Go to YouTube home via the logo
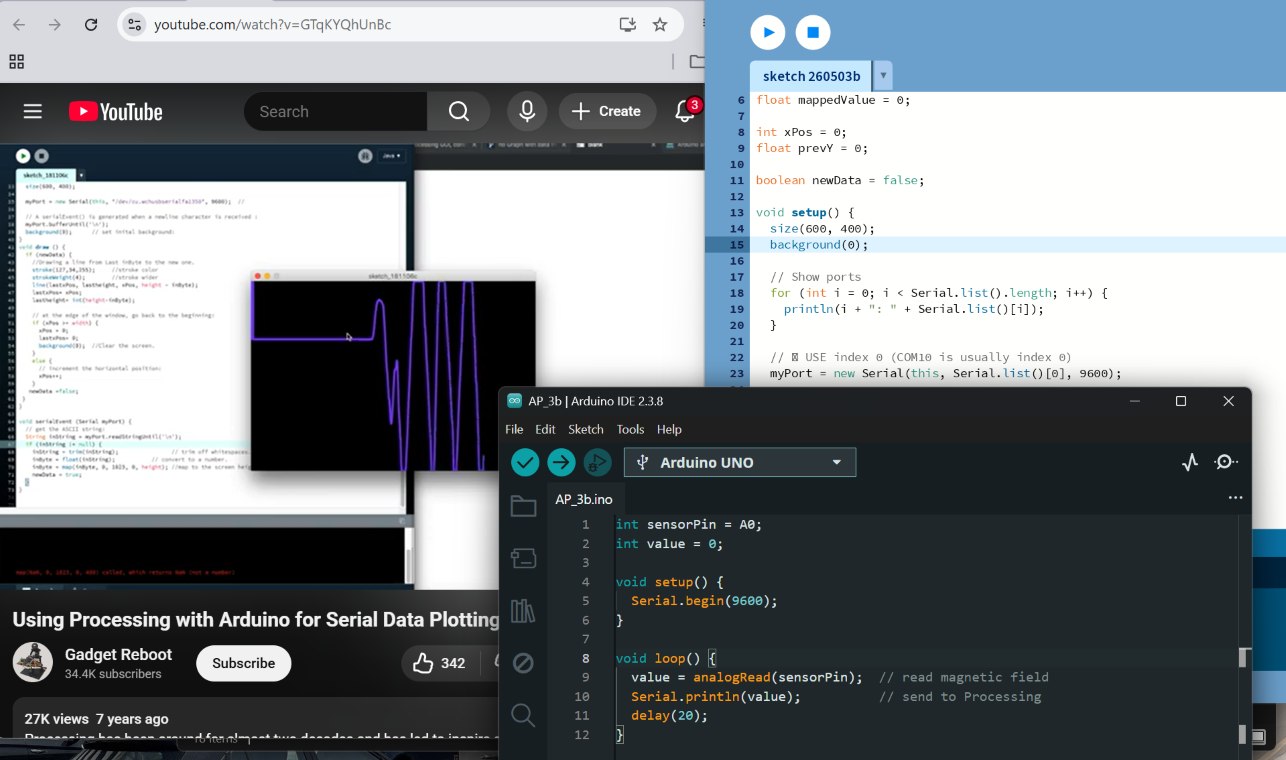This screenshot has height=760, width=1286. tap(116, 112)
